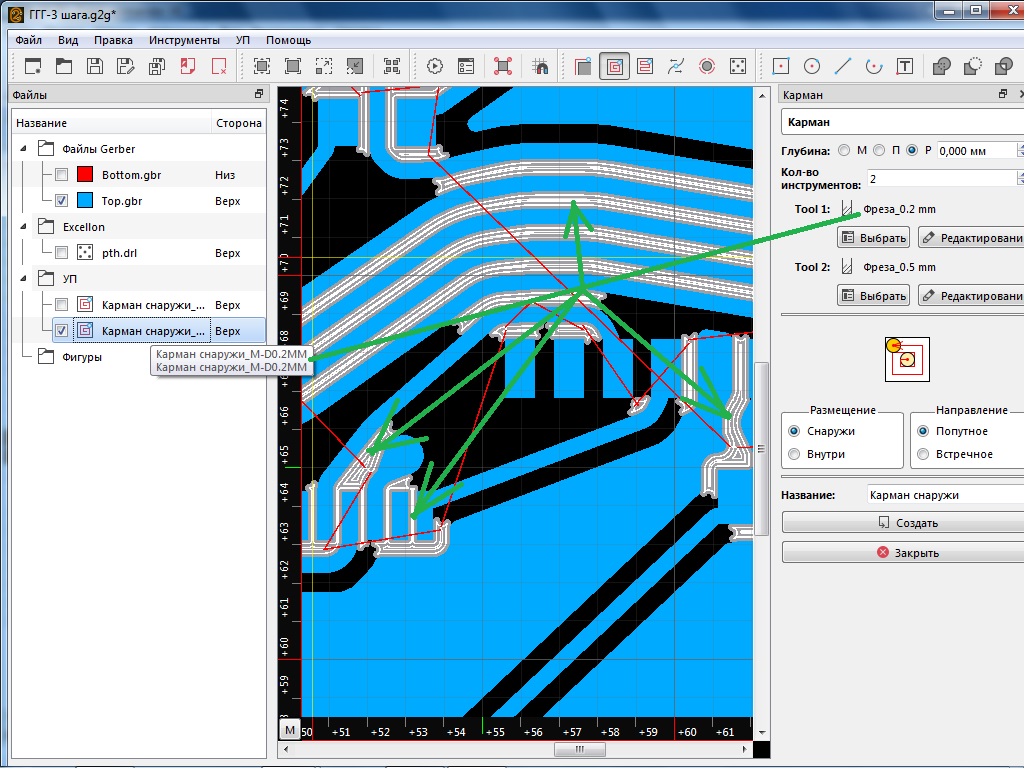Screen dimensions: 1032x774
Task: Select the Voronoi toolpath tool
Action: 676,66
